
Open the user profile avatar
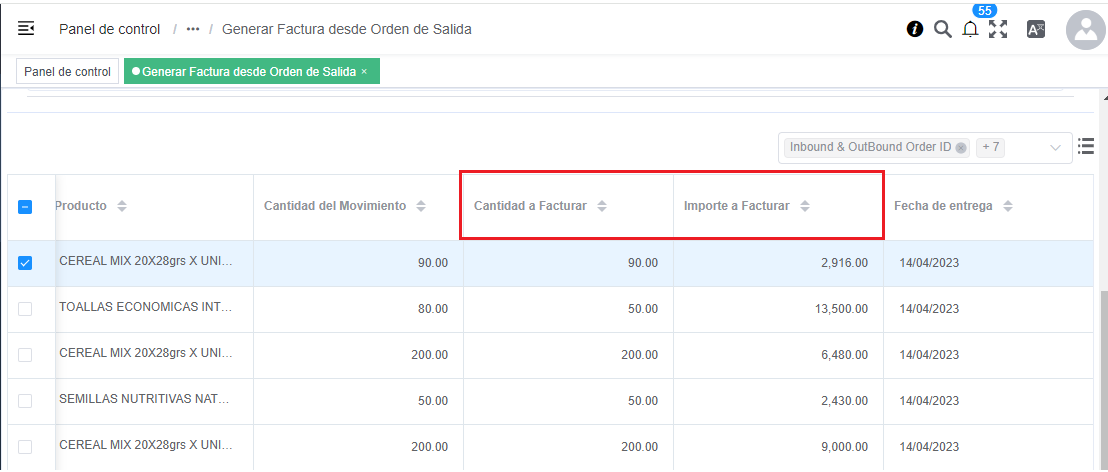(x=1085, y=30)
